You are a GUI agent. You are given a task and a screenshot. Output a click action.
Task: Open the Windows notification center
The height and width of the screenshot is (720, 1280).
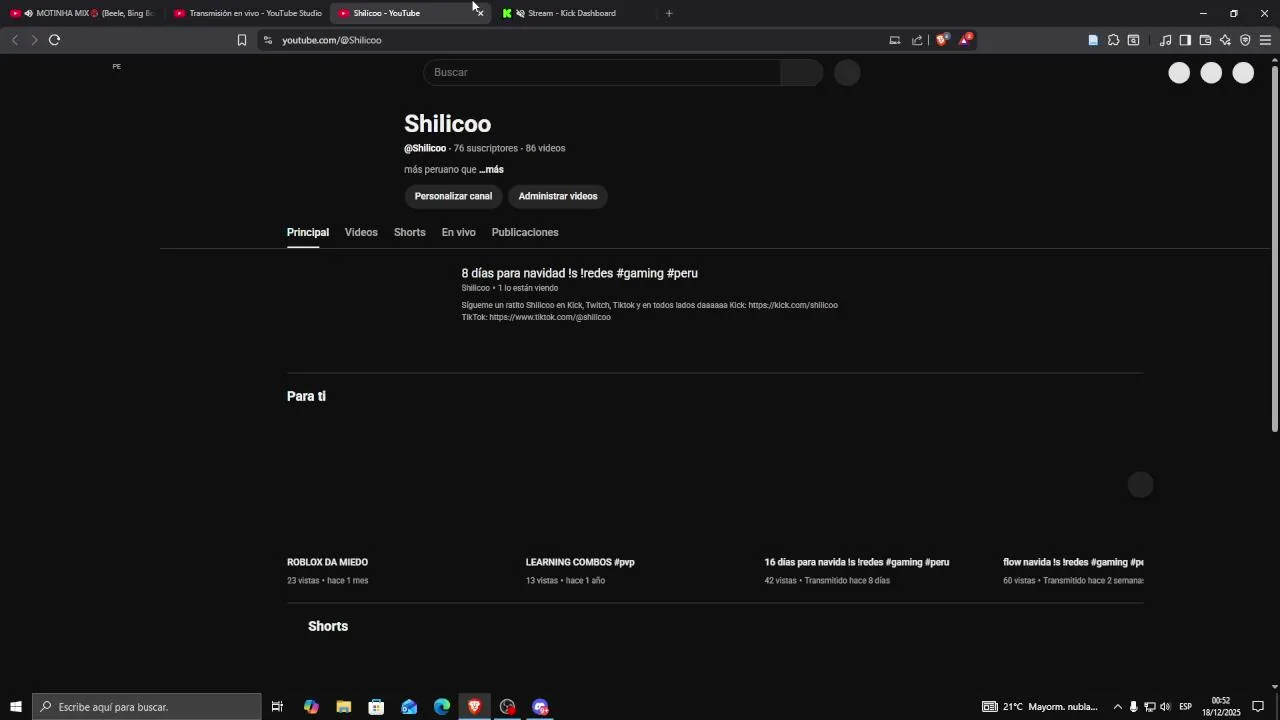tap(1259, 707)
